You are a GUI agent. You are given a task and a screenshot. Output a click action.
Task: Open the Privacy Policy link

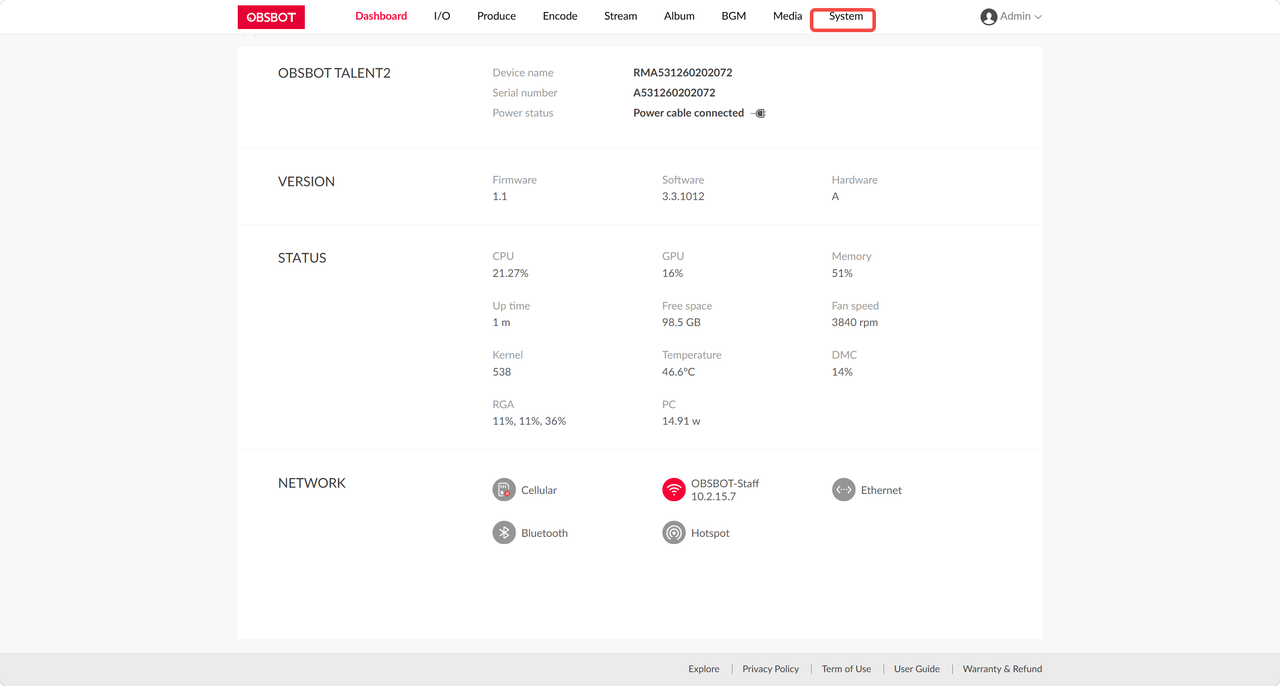[771, 669]
